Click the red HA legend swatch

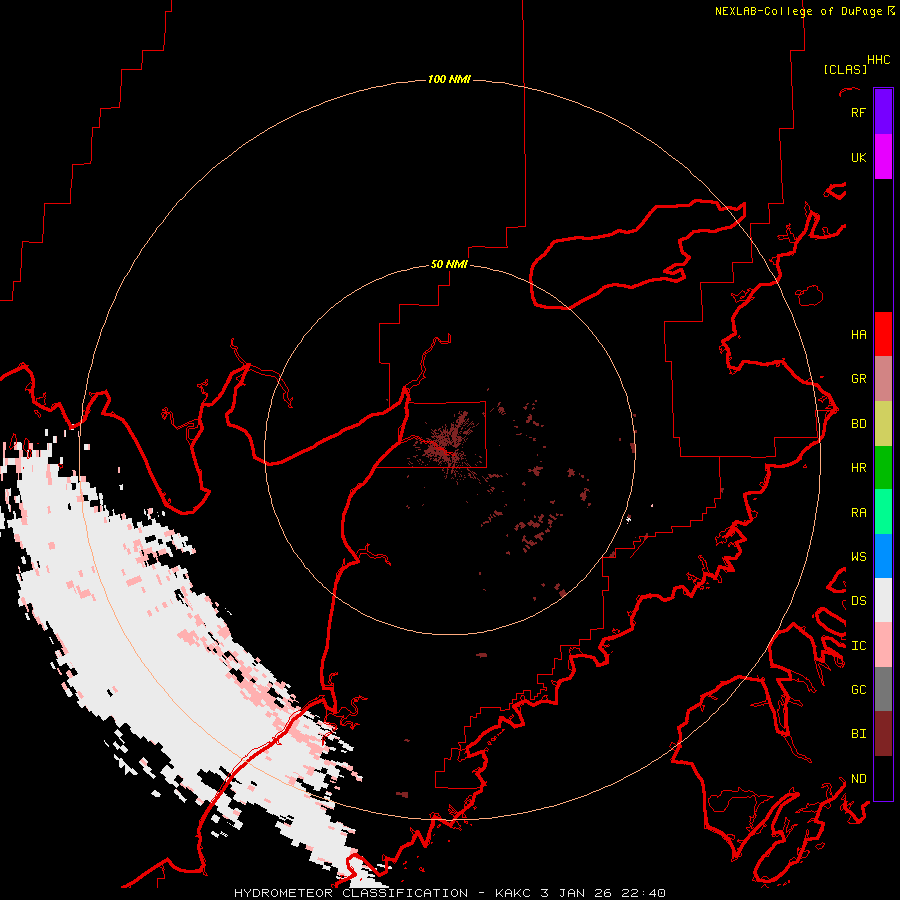(x=883, y=334)
